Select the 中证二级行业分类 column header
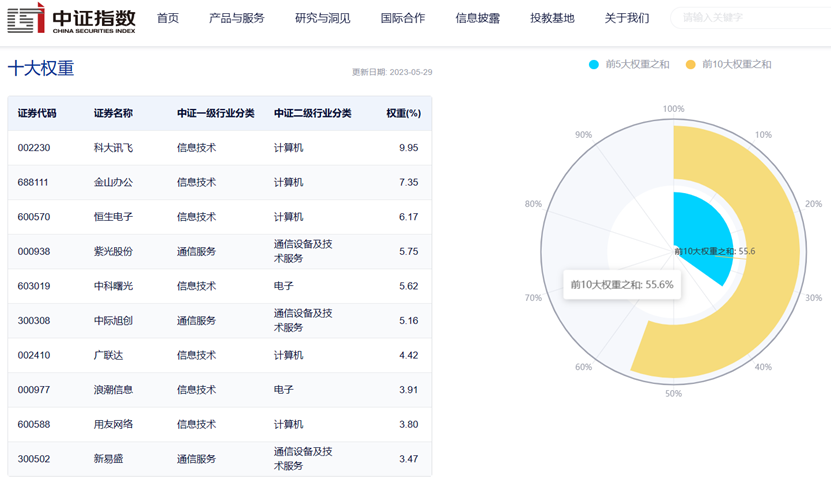The width and height of the screenshot is (831, 483). (x=313, y=113)
